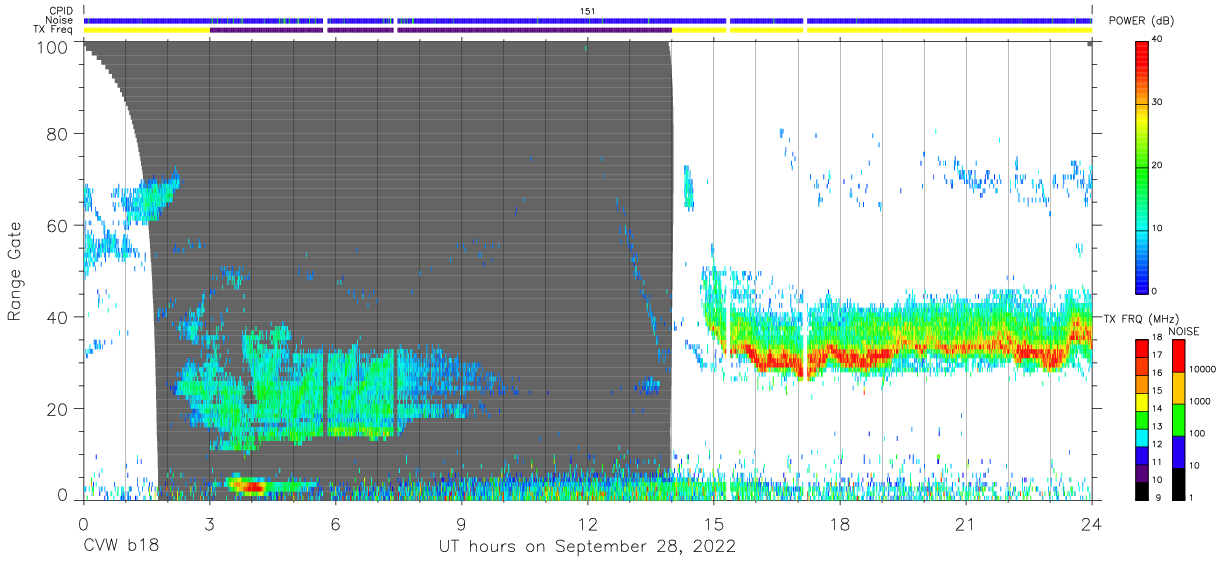Click the POWER (dB) color bar title
The image size is (1228, 567).
click(x=1141, y=21)
